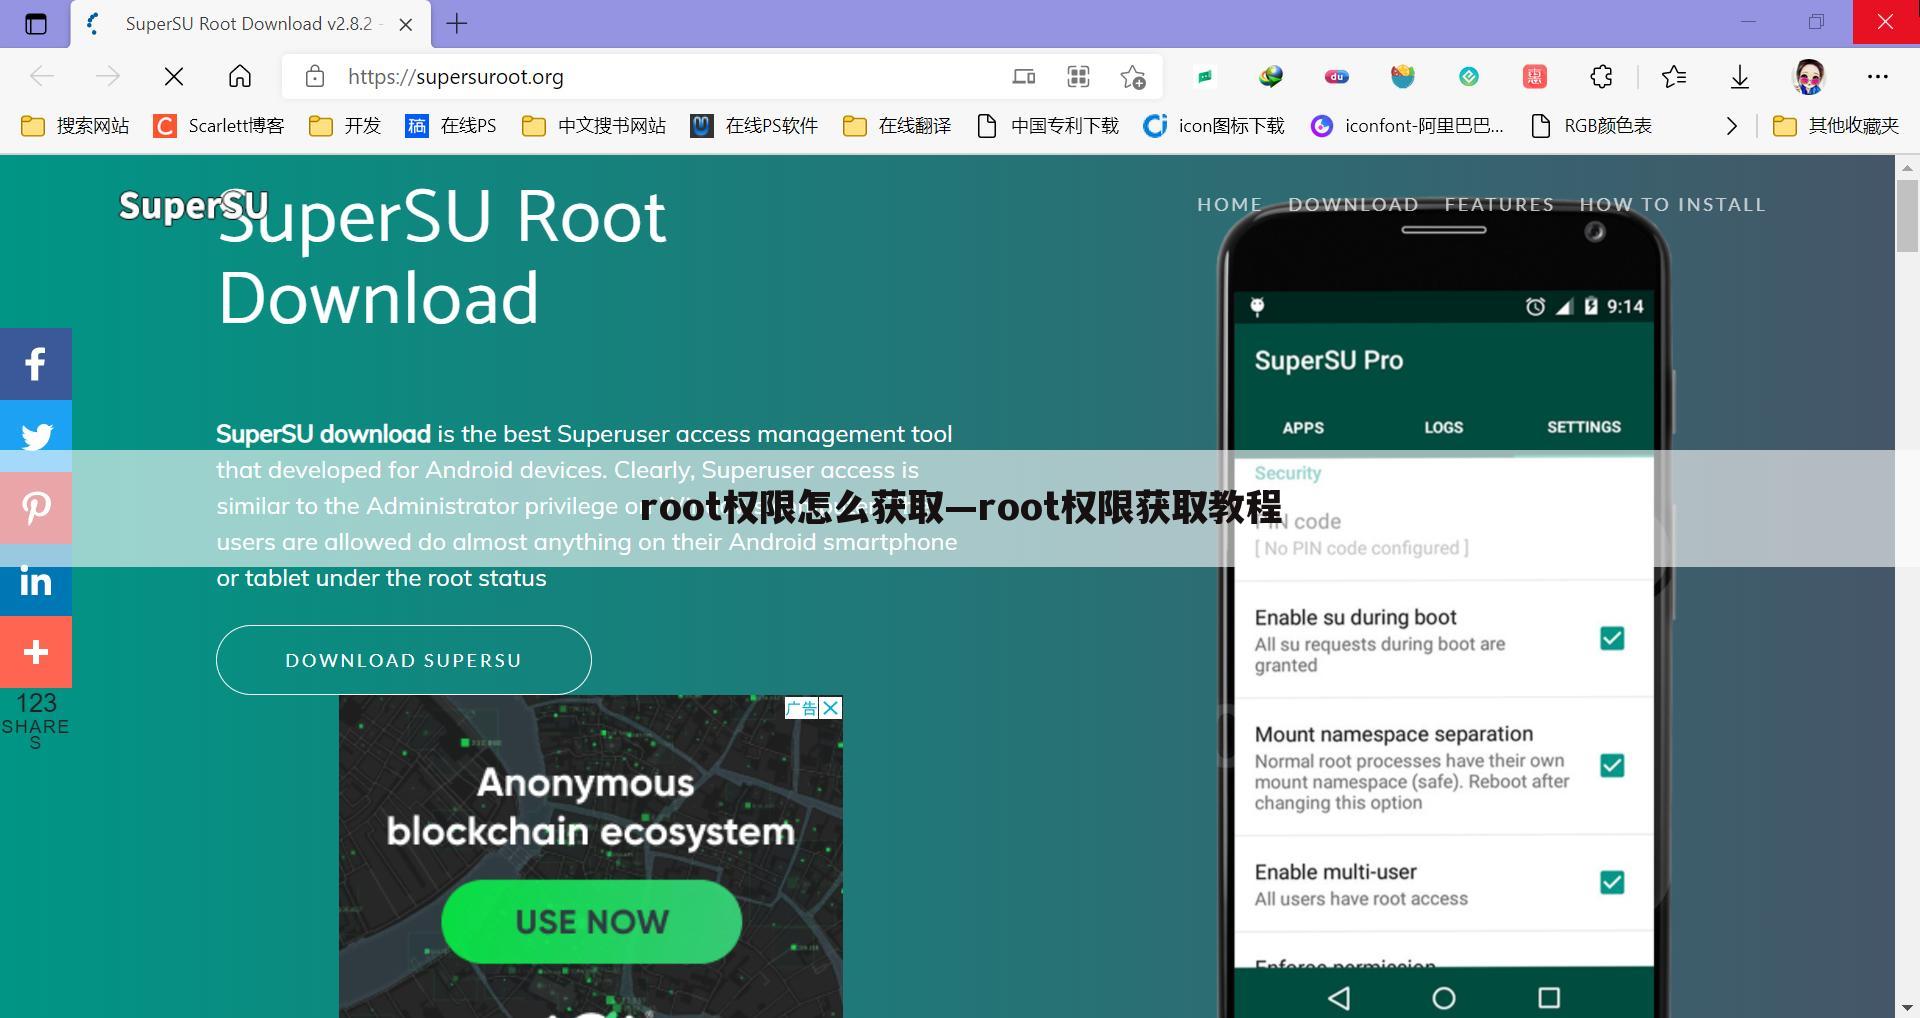Open the icon图标下载 bookmark
This screenshot has width=1920, height=1018.
coord(1214,125)
